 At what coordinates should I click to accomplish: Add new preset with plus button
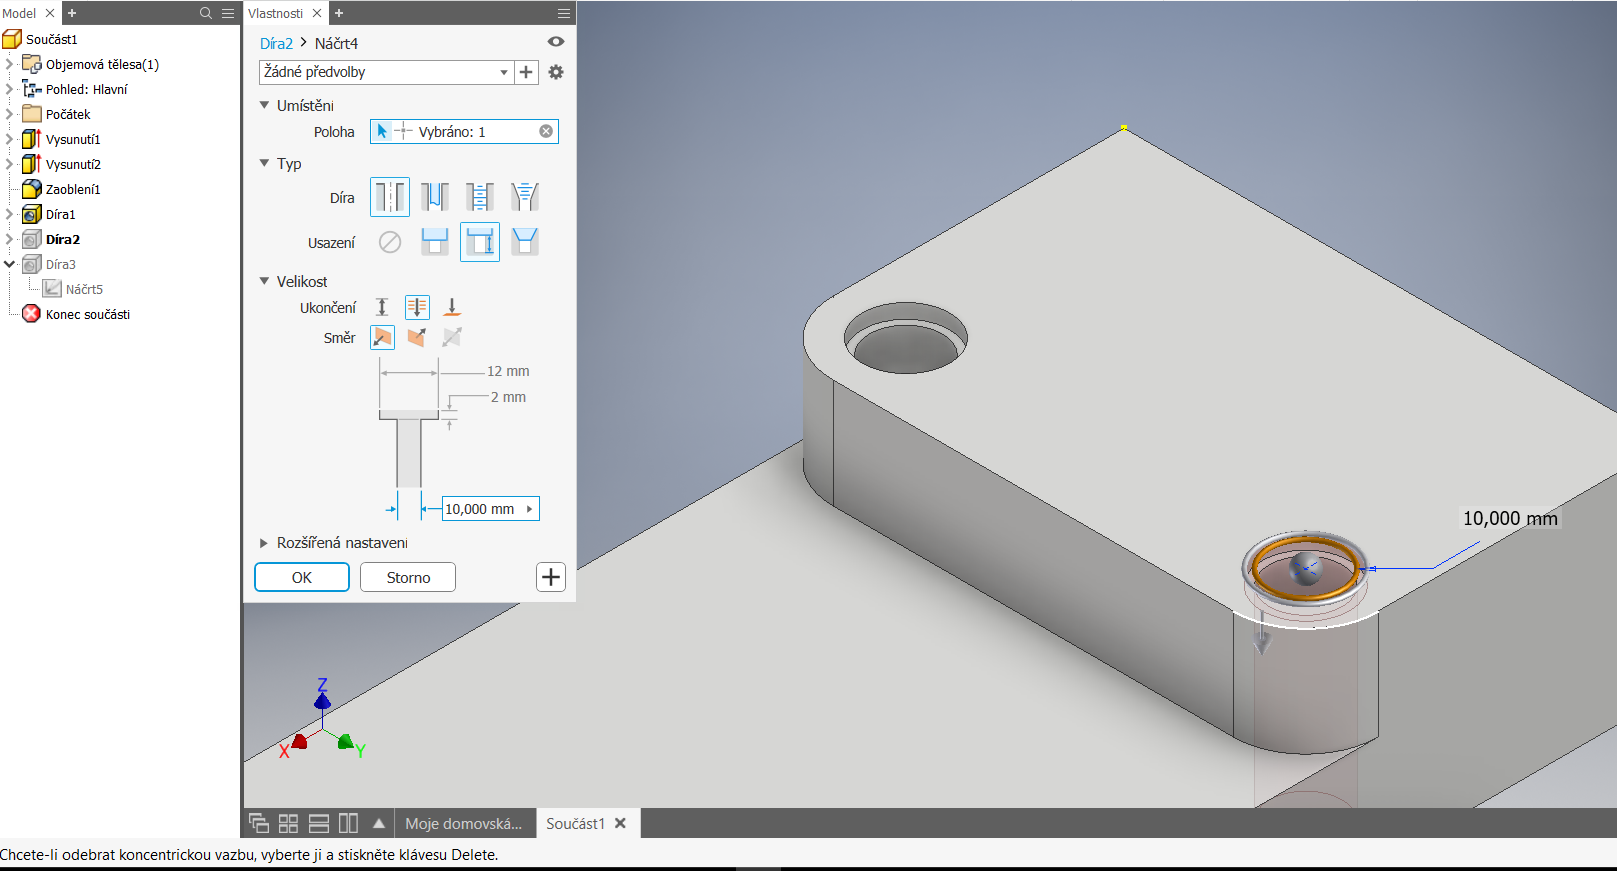coord(526,72)
